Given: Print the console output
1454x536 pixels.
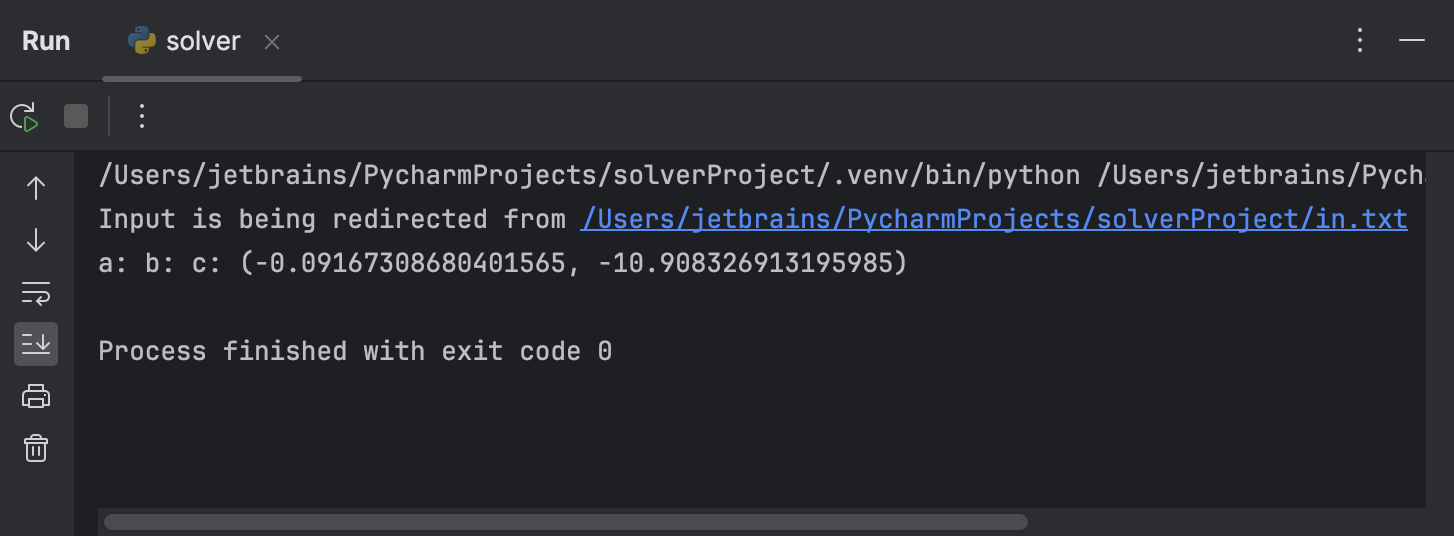Looking at the screenshot, I should 36,397.
